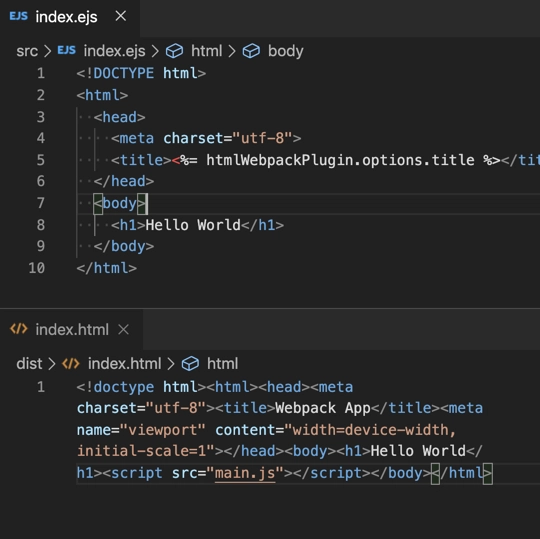Click line number 10 of index.ejs
Image resolution: width=540 pixels, height=539 pixels.
[x=37, y=268]
